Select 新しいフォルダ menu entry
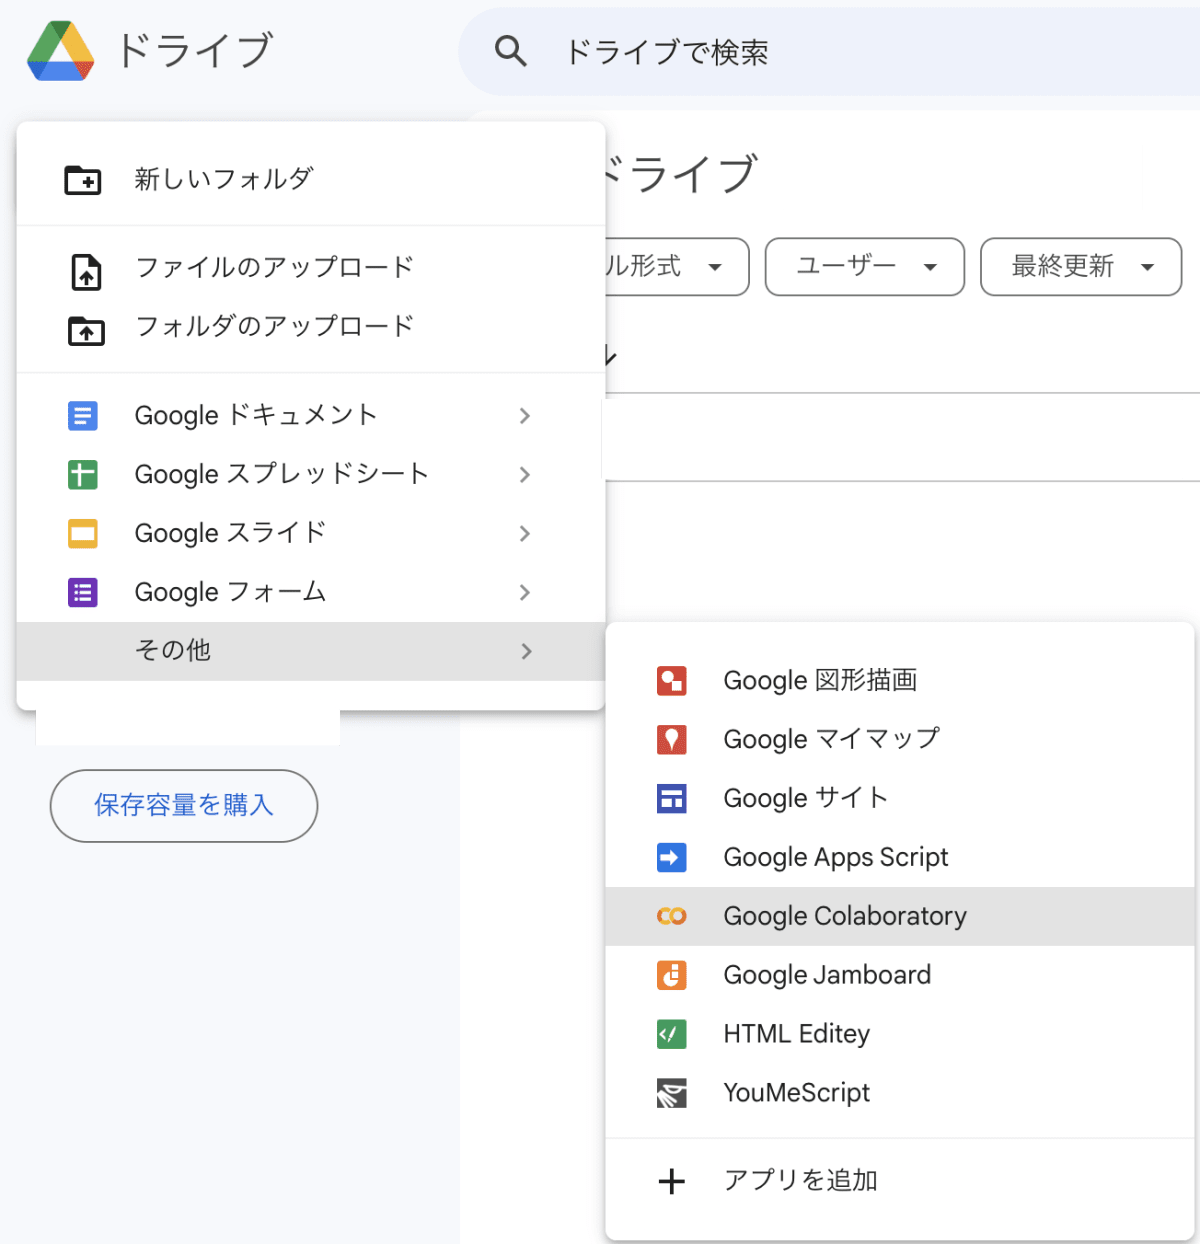Screen dimensions: 1200x1244 coord(311,180)
